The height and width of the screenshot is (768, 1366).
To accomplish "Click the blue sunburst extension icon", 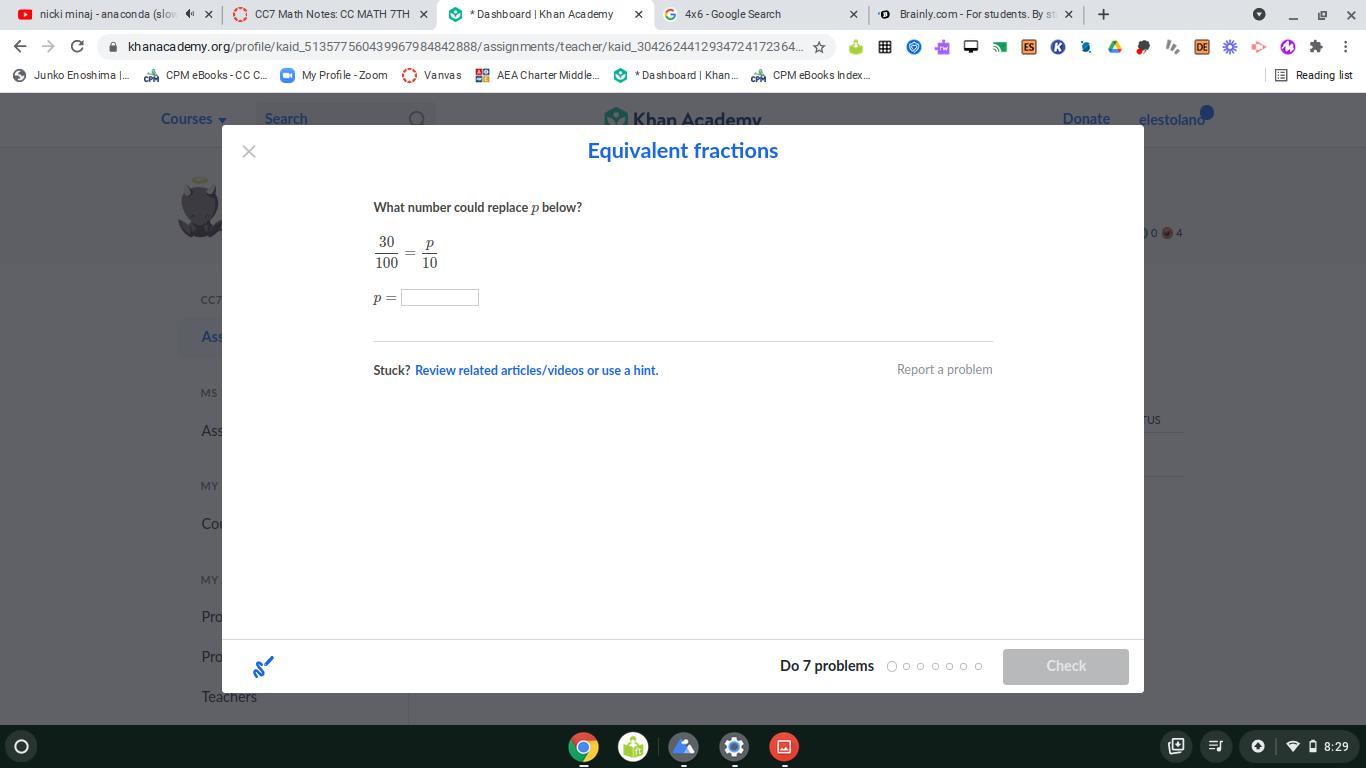I will (1230, 47).
